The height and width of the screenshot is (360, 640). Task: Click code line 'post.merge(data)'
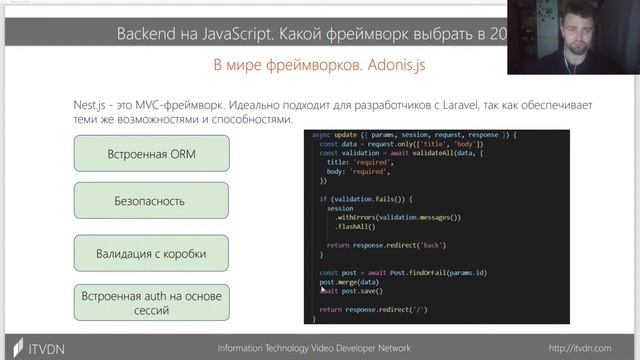click(349, 282)
